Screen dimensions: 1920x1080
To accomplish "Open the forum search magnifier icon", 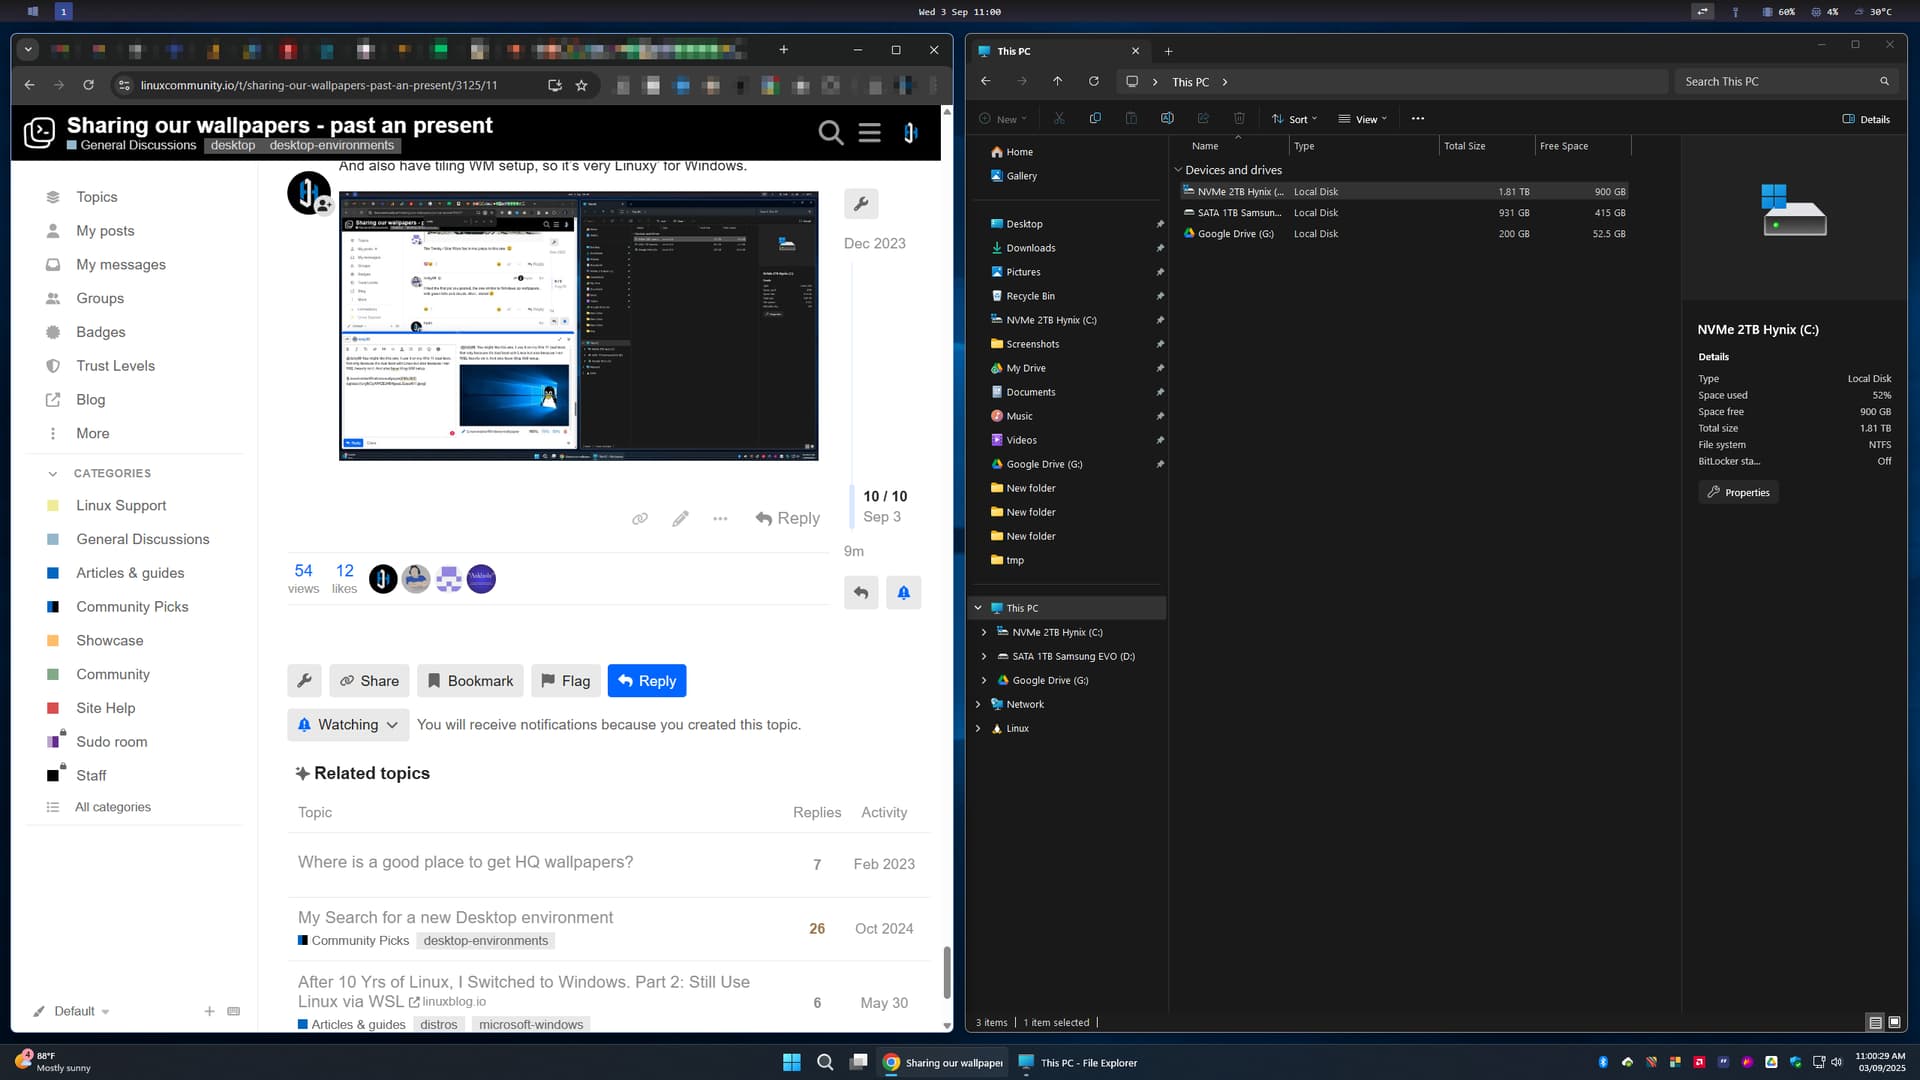I will (x=830, y=132).
